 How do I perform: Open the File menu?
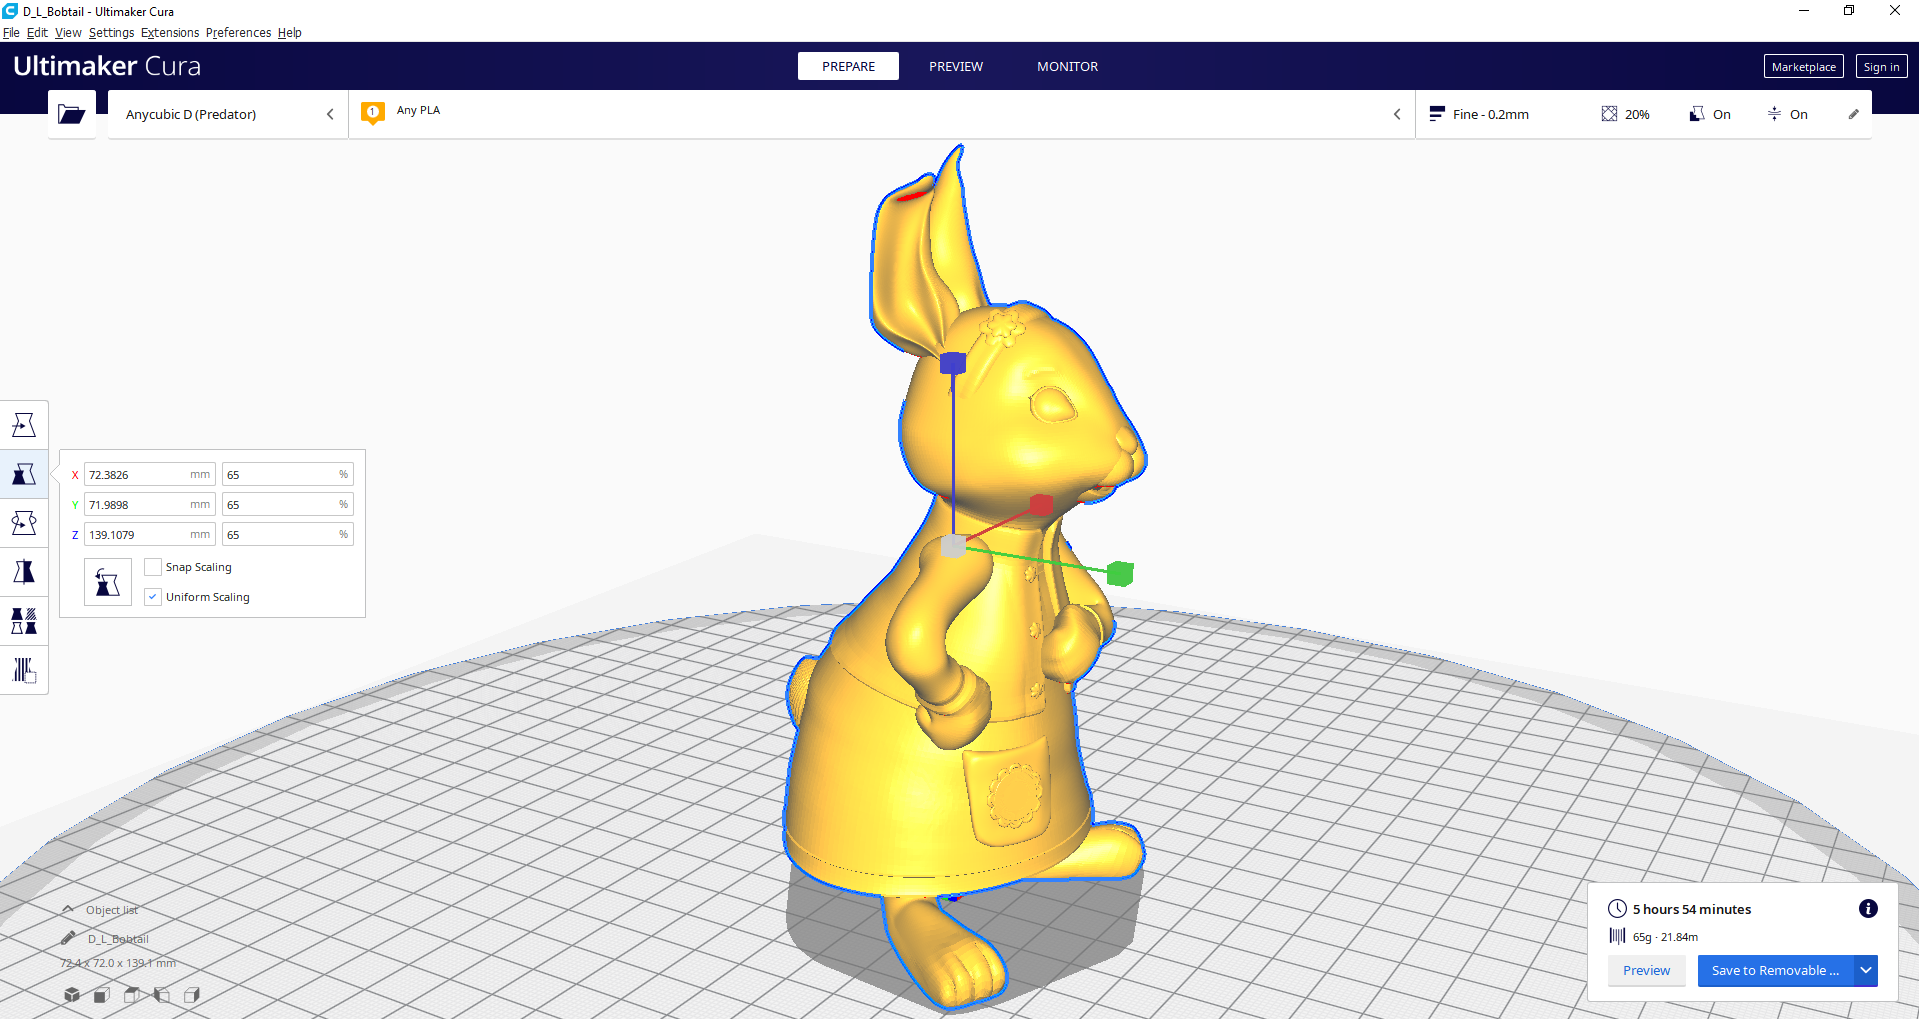coord(11,32)
